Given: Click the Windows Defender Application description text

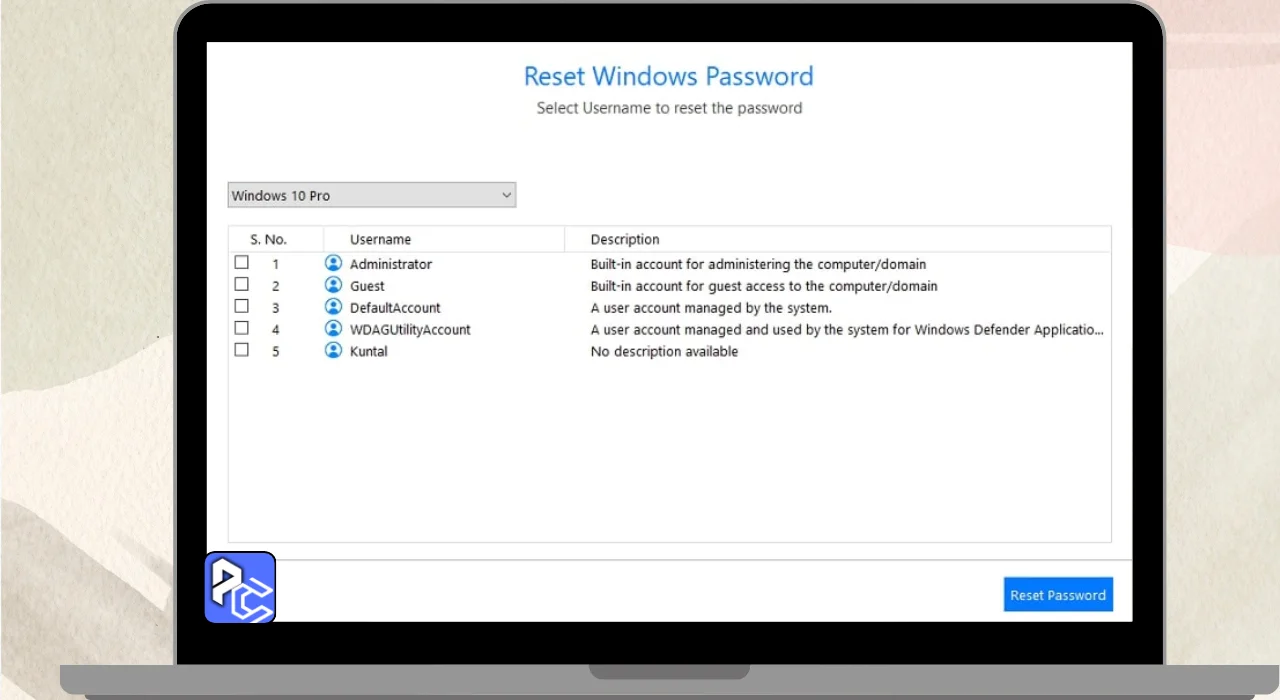Looking at the screenshot, I should 848,330.
